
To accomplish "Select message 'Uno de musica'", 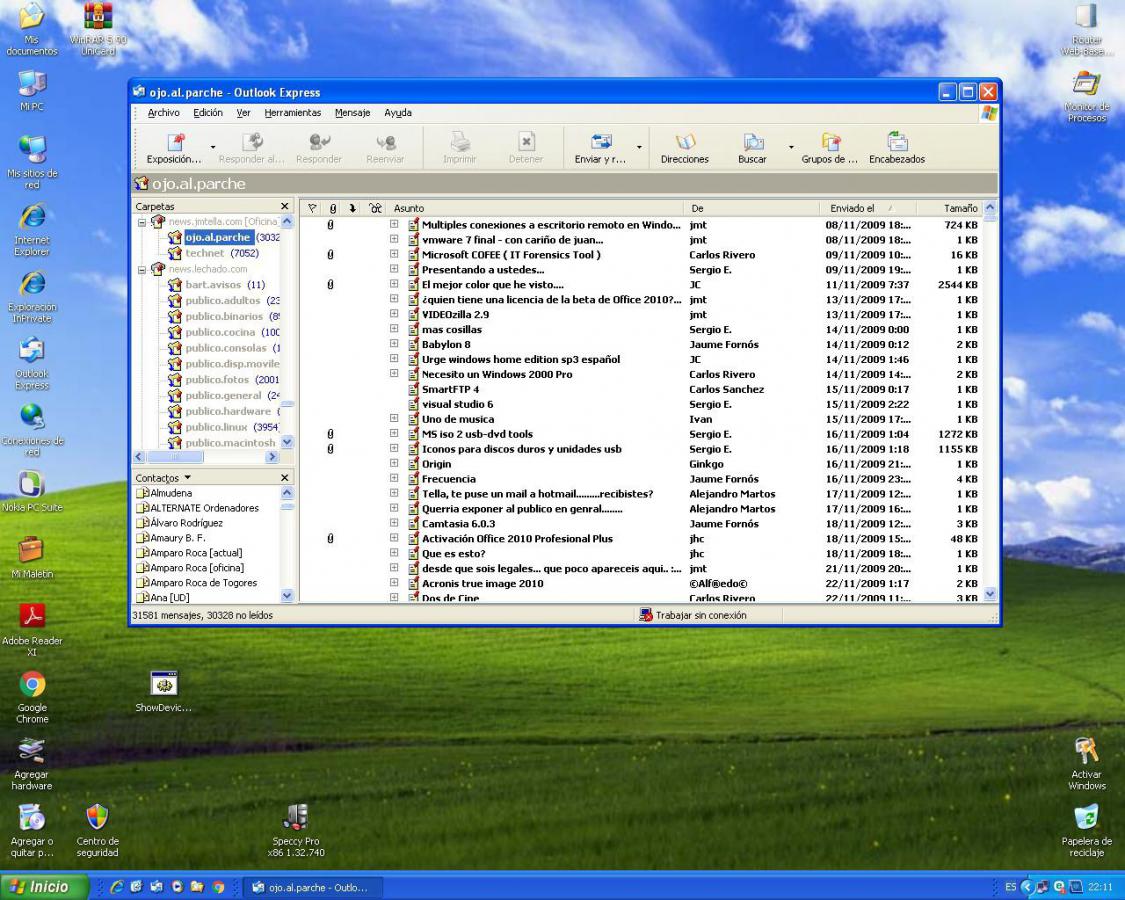I will [457, 419].
